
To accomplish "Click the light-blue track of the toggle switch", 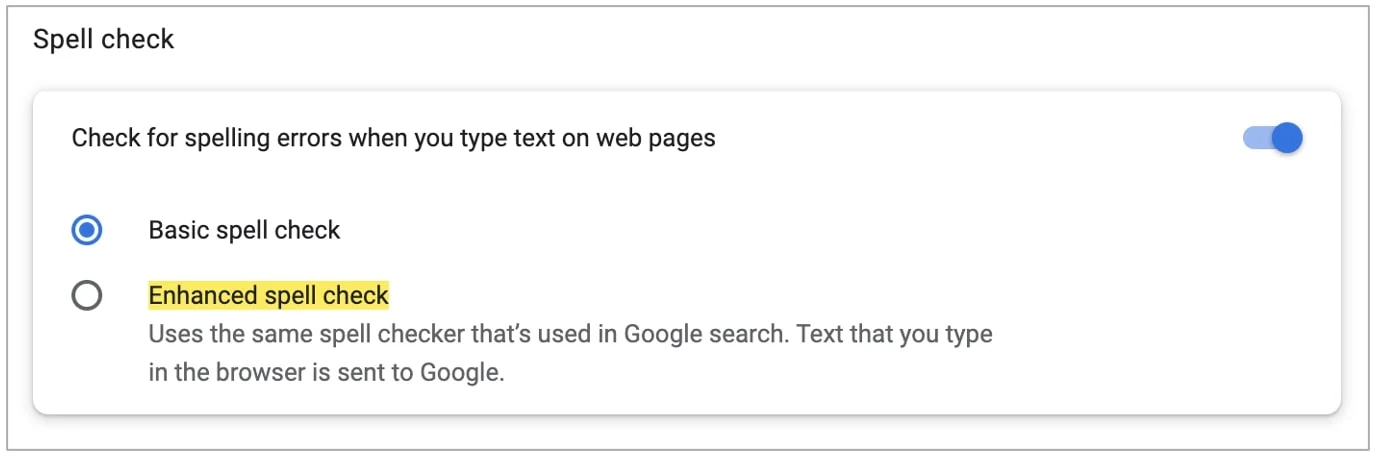I will click(x=1257, y=138).
